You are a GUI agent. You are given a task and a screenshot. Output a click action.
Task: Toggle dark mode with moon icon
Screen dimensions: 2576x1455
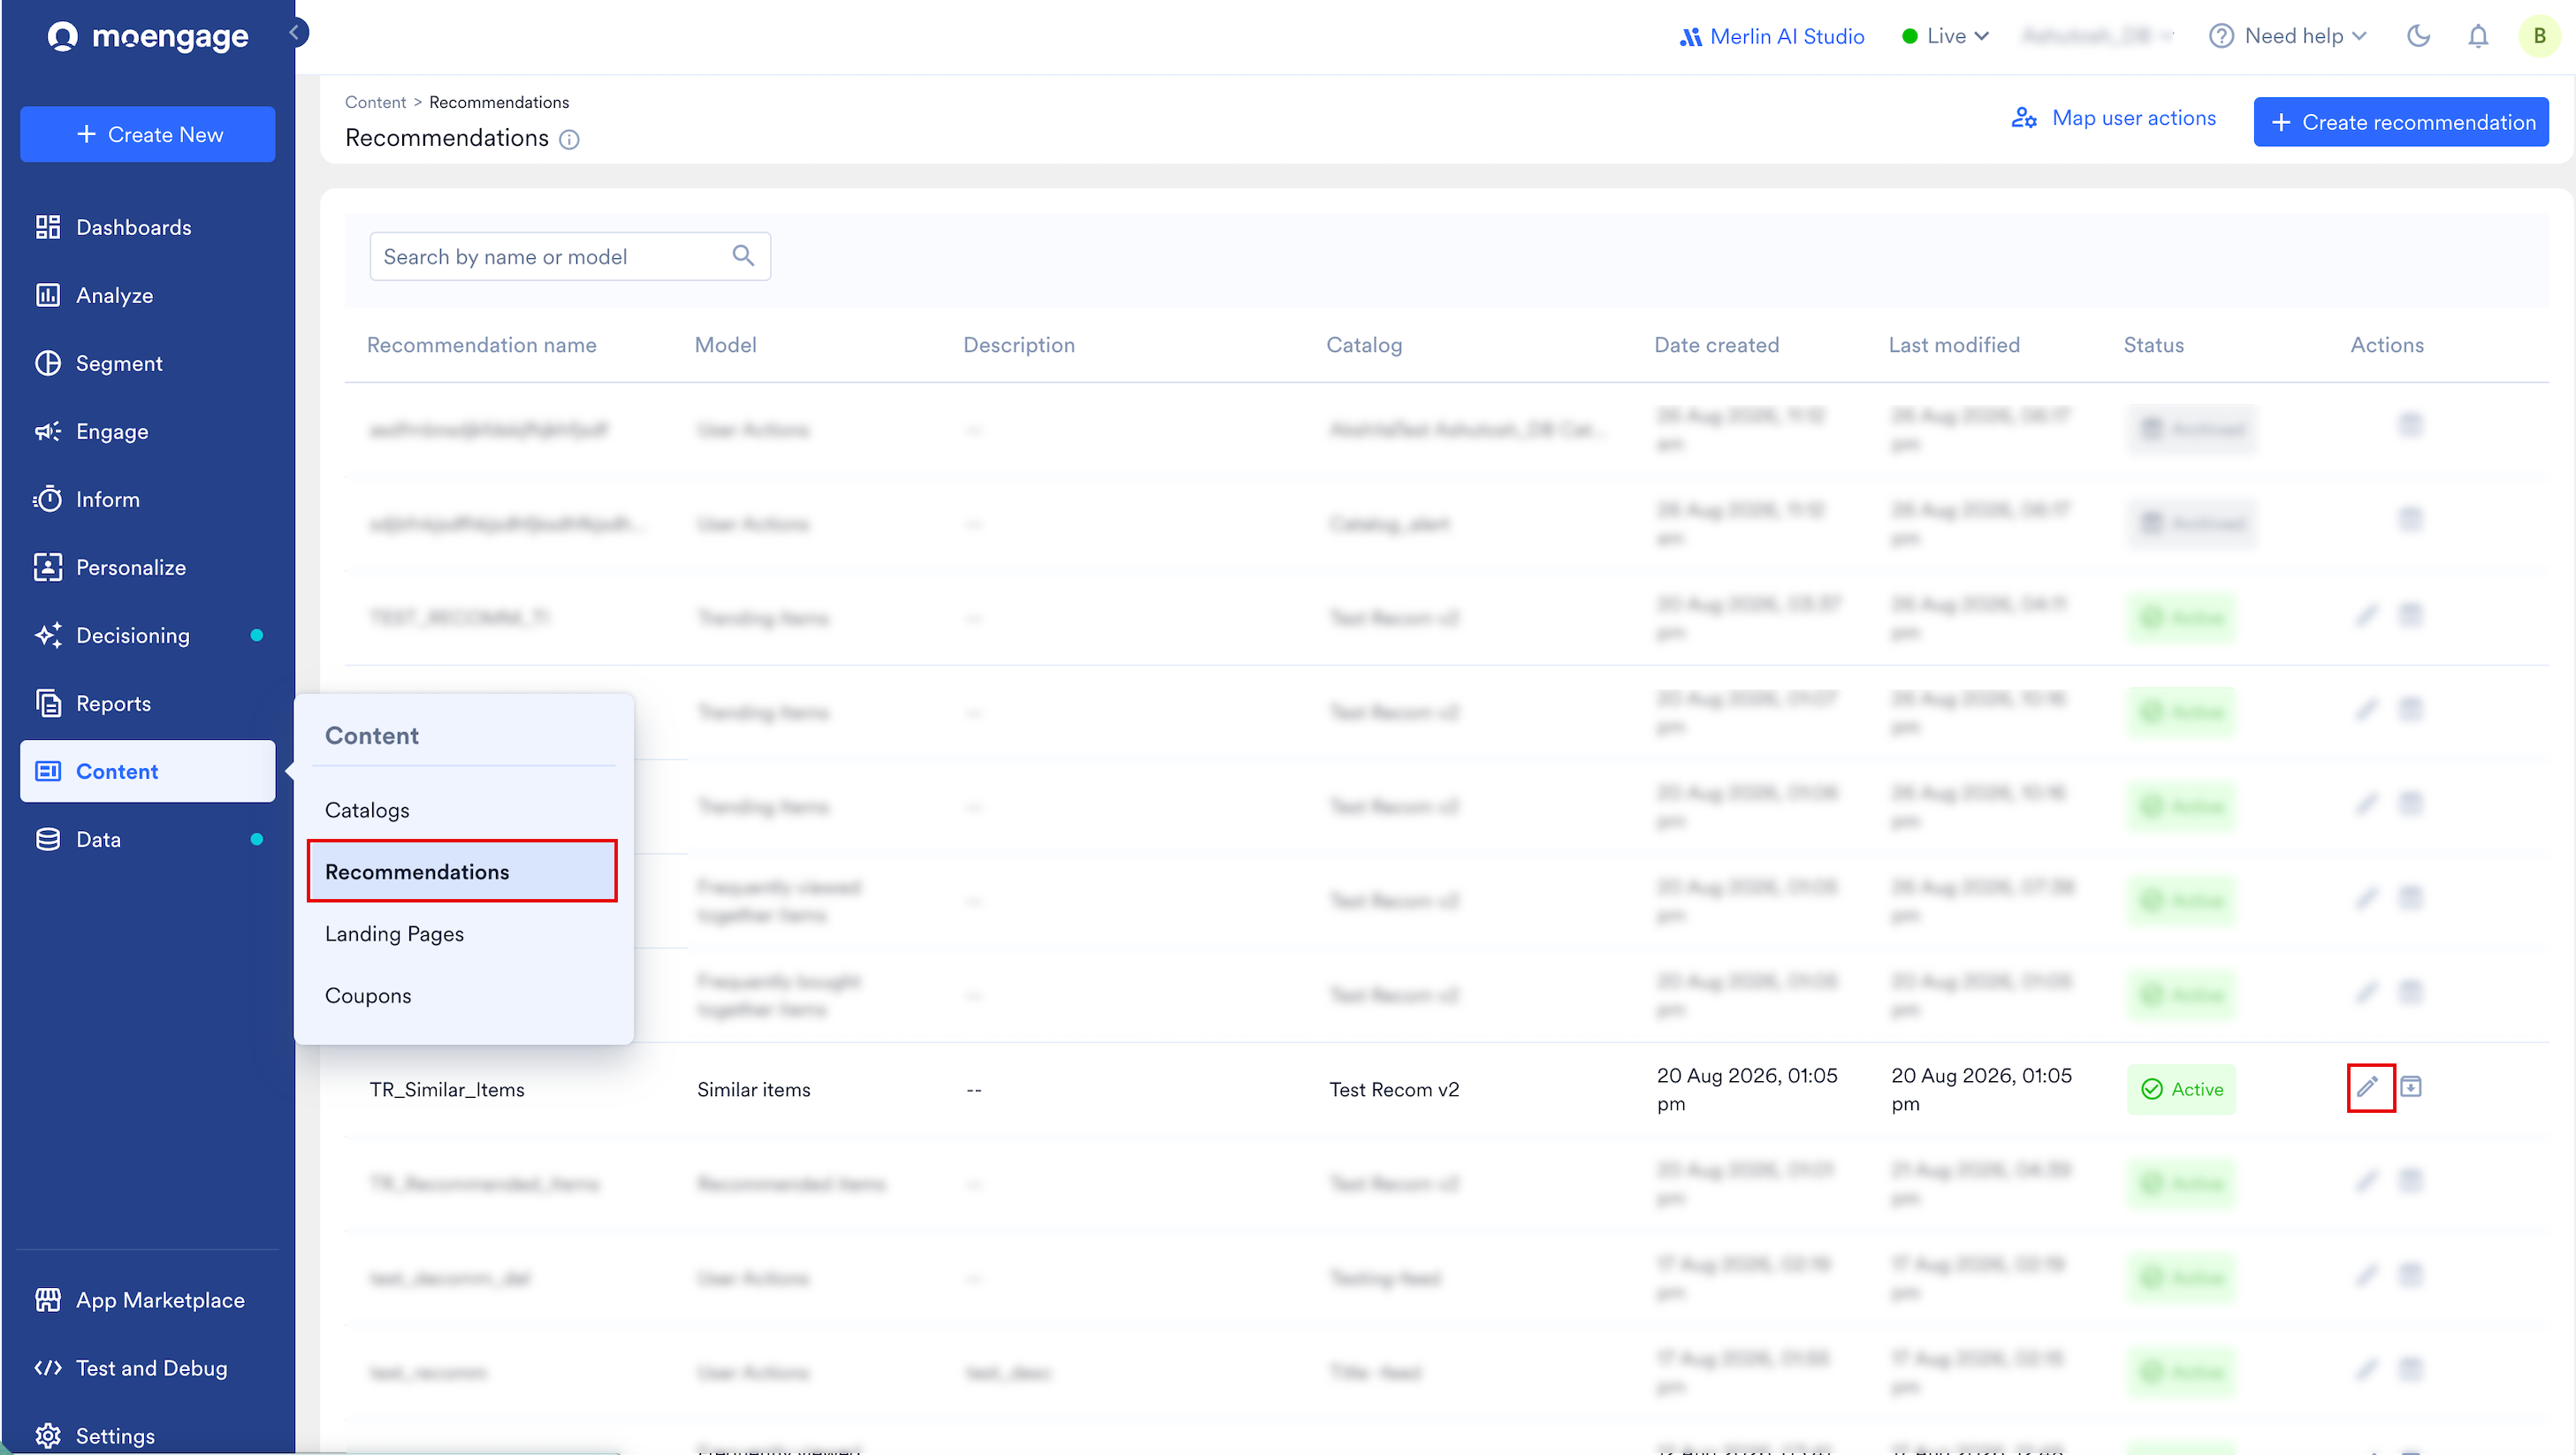[x=2418, y=36]
